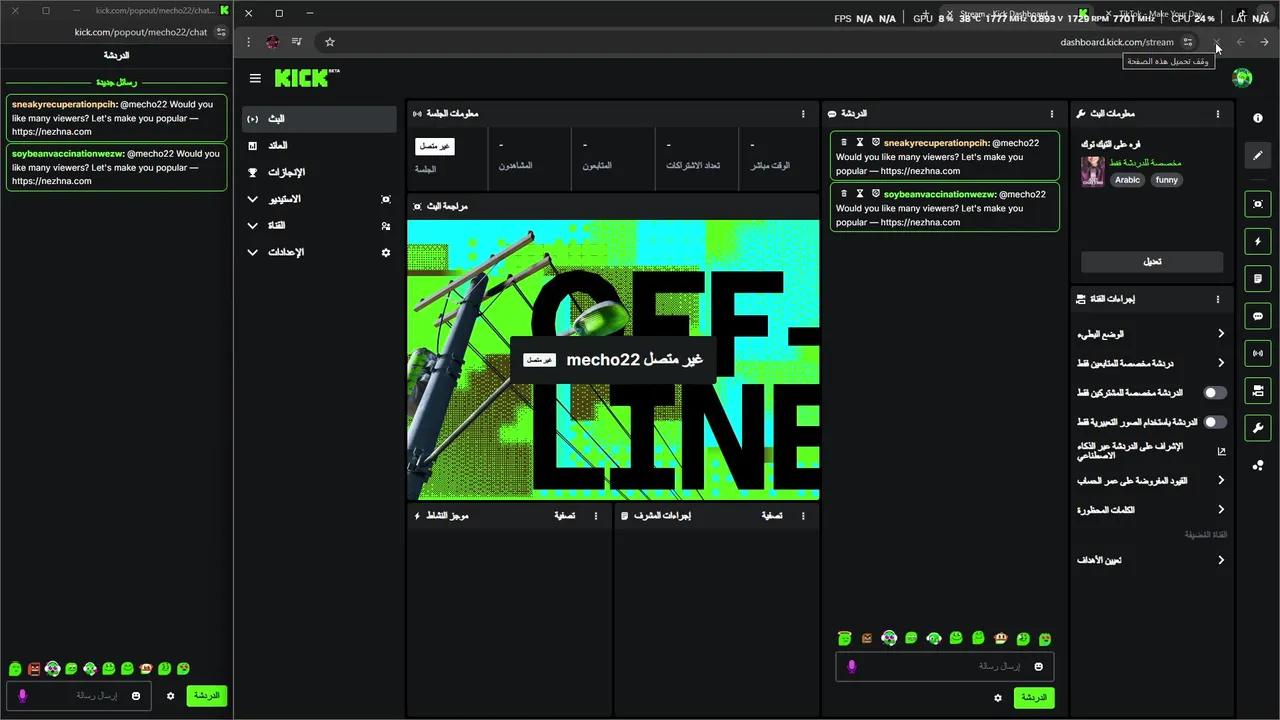This screenshot has width=1280, height=720.
Task: Toggle the document mod-actions icon in the right toolbar
Action: click(x=1258, y=278)
